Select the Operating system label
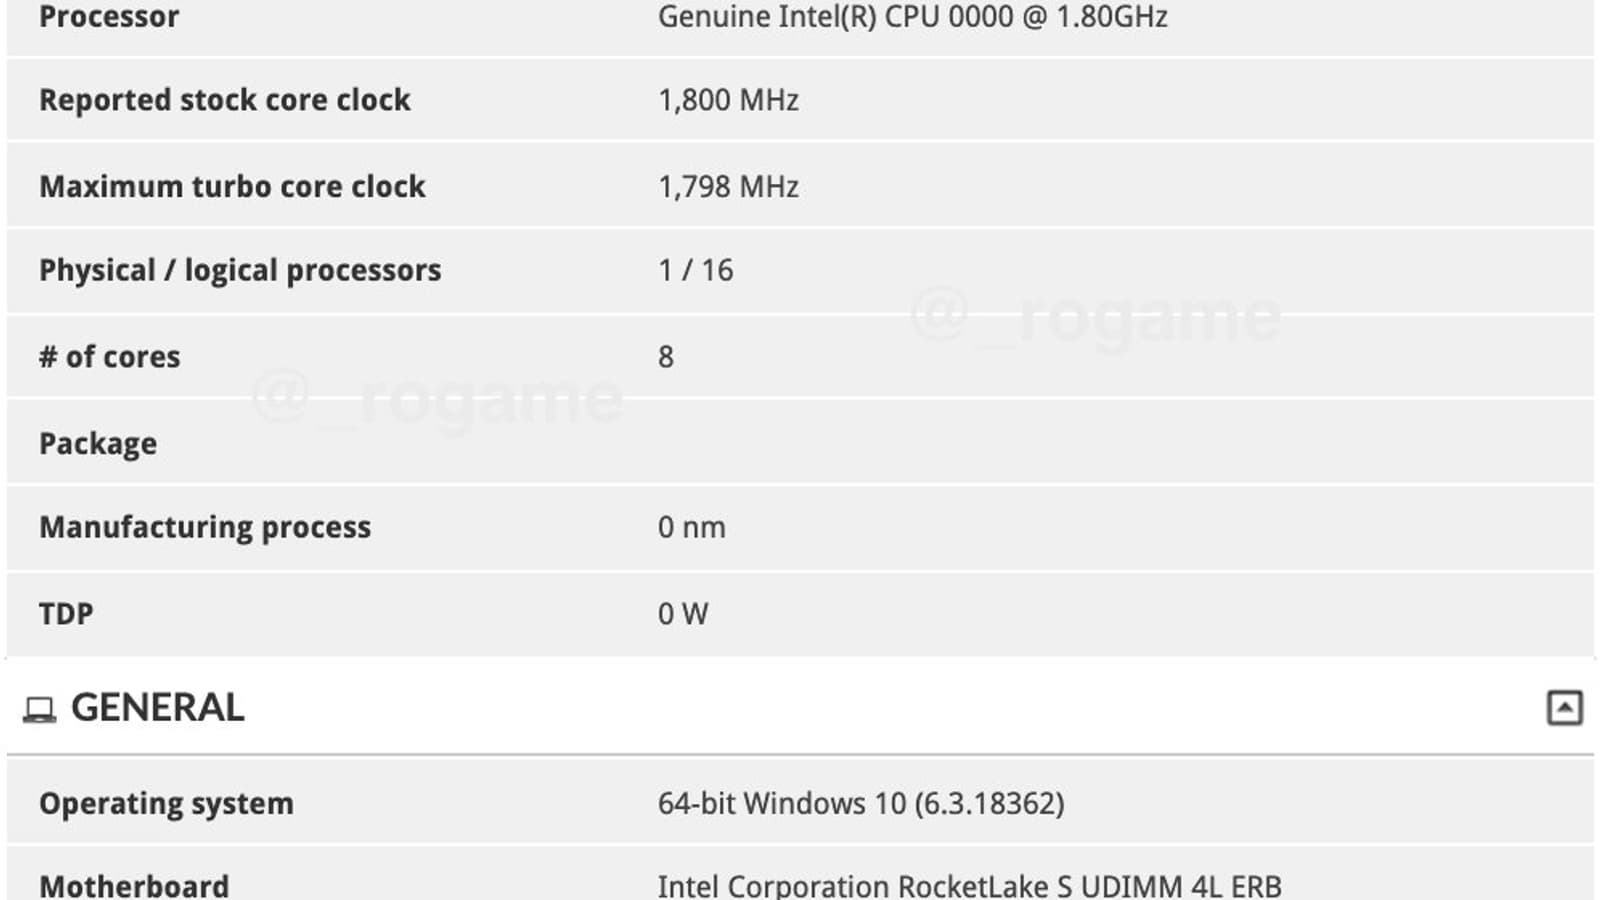1600x900 pixels. 166,803
